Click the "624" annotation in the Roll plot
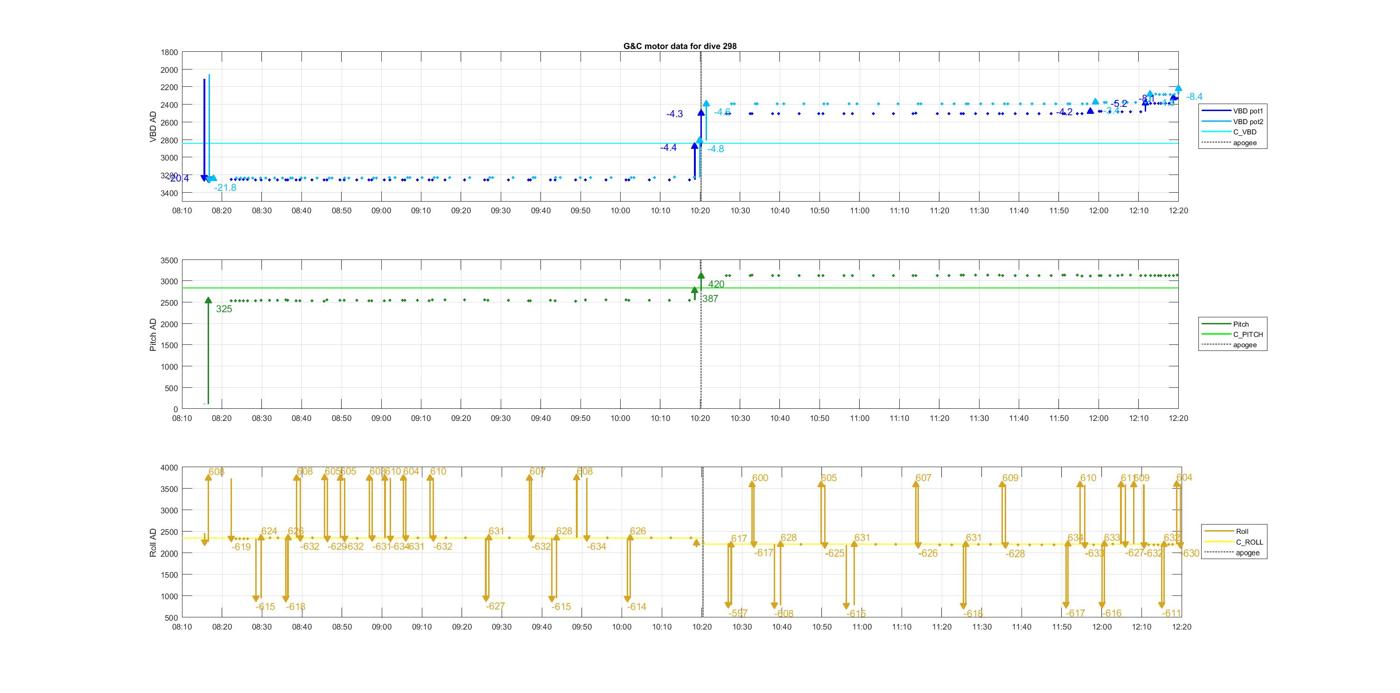Screen dimensions: 1400x693 tap(269, 532)
